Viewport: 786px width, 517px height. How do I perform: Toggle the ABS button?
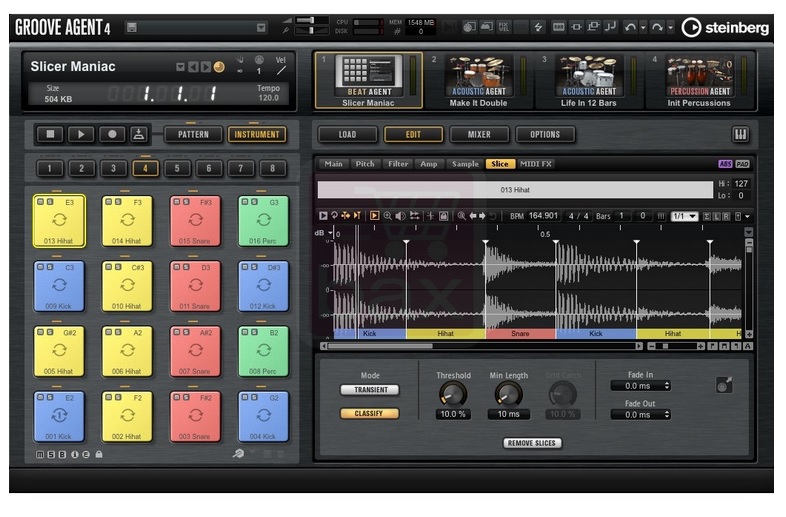coord(725,164)
